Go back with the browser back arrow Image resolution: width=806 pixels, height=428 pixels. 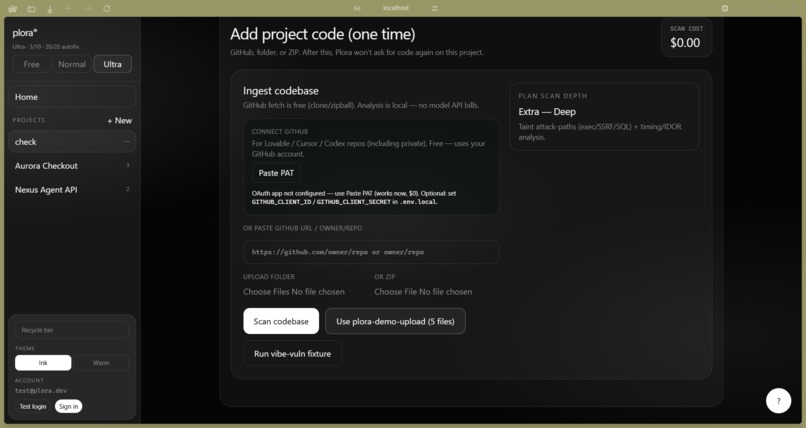(69, 9)
